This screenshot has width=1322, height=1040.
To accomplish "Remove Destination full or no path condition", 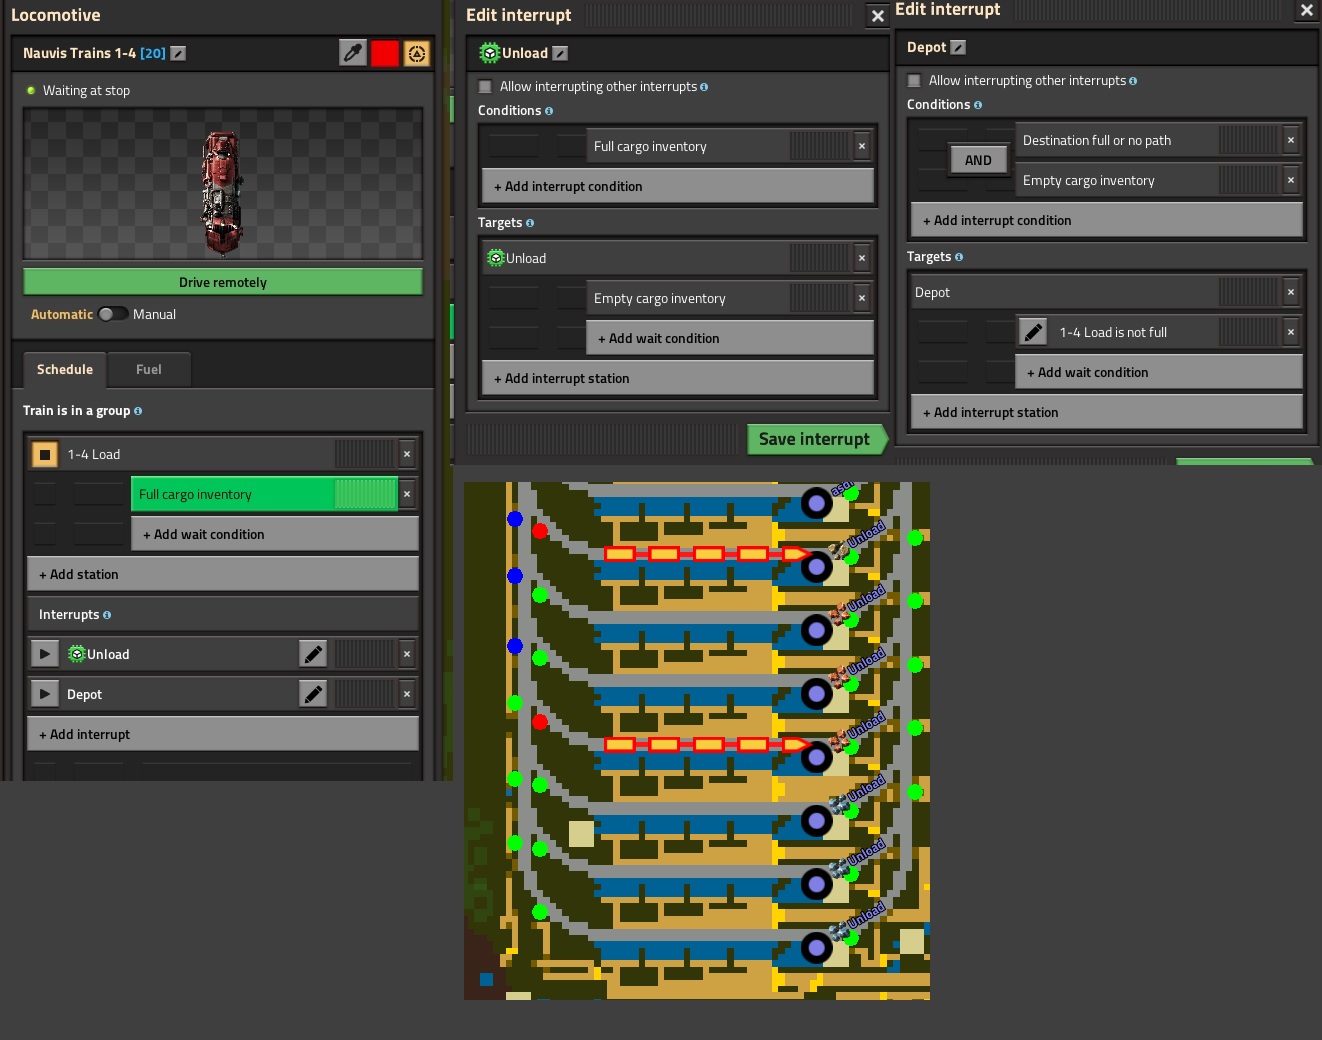I will [x=1290, y=140].
